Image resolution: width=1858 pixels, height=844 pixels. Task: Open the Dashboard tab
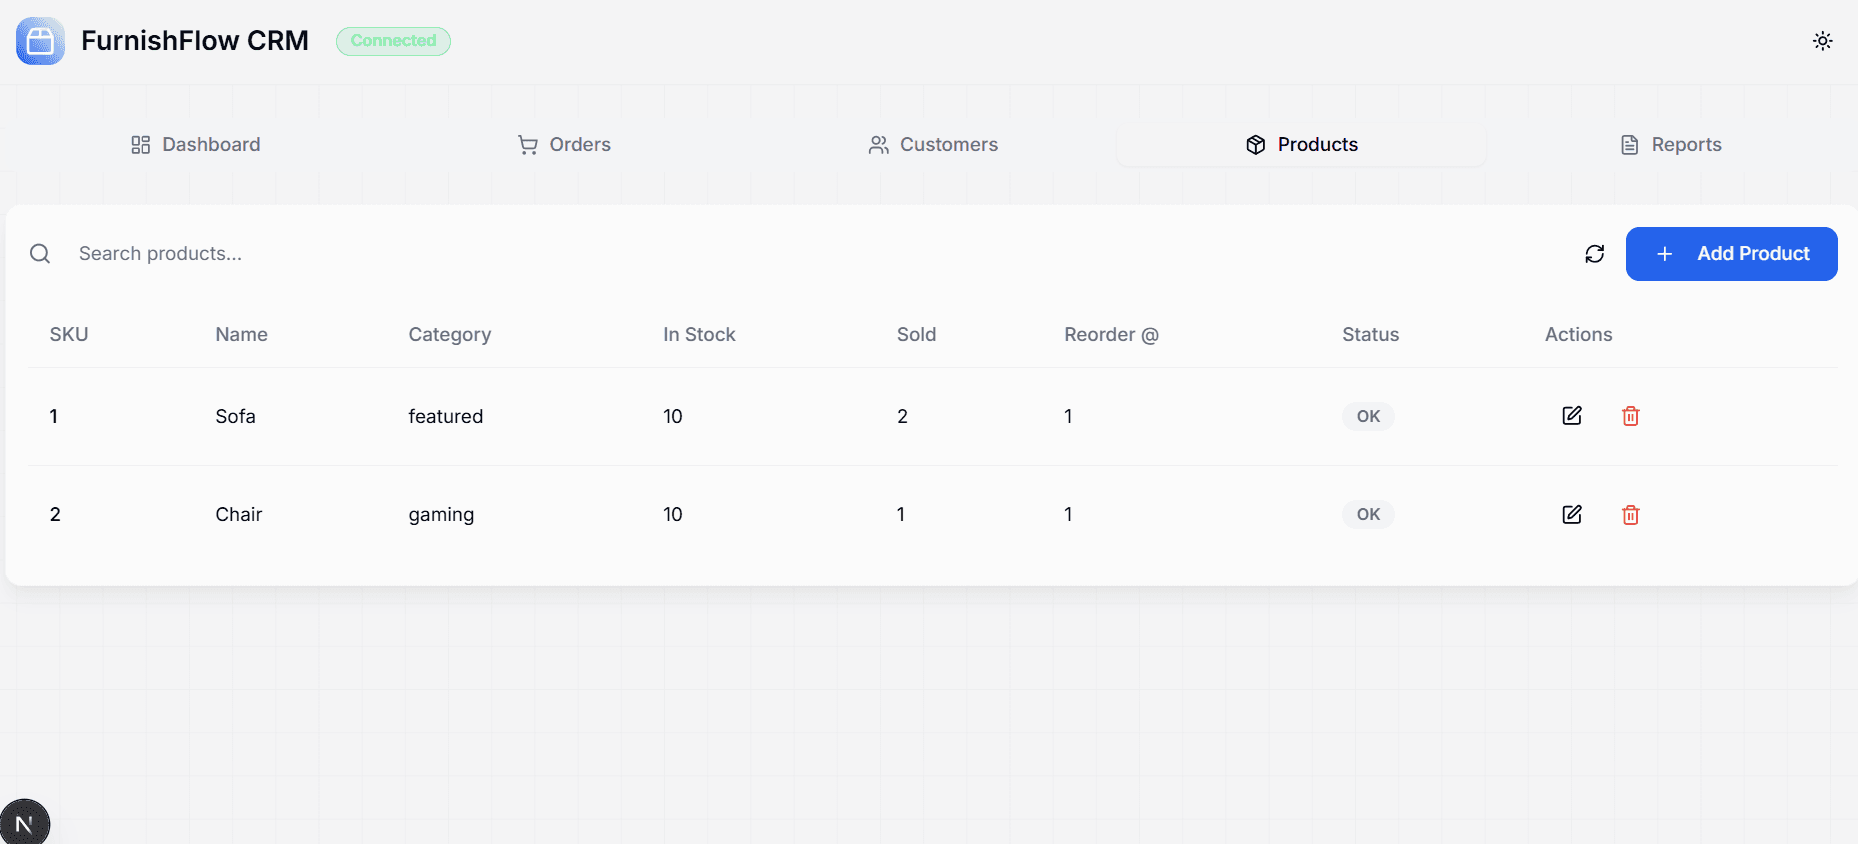tap(196, 145)
